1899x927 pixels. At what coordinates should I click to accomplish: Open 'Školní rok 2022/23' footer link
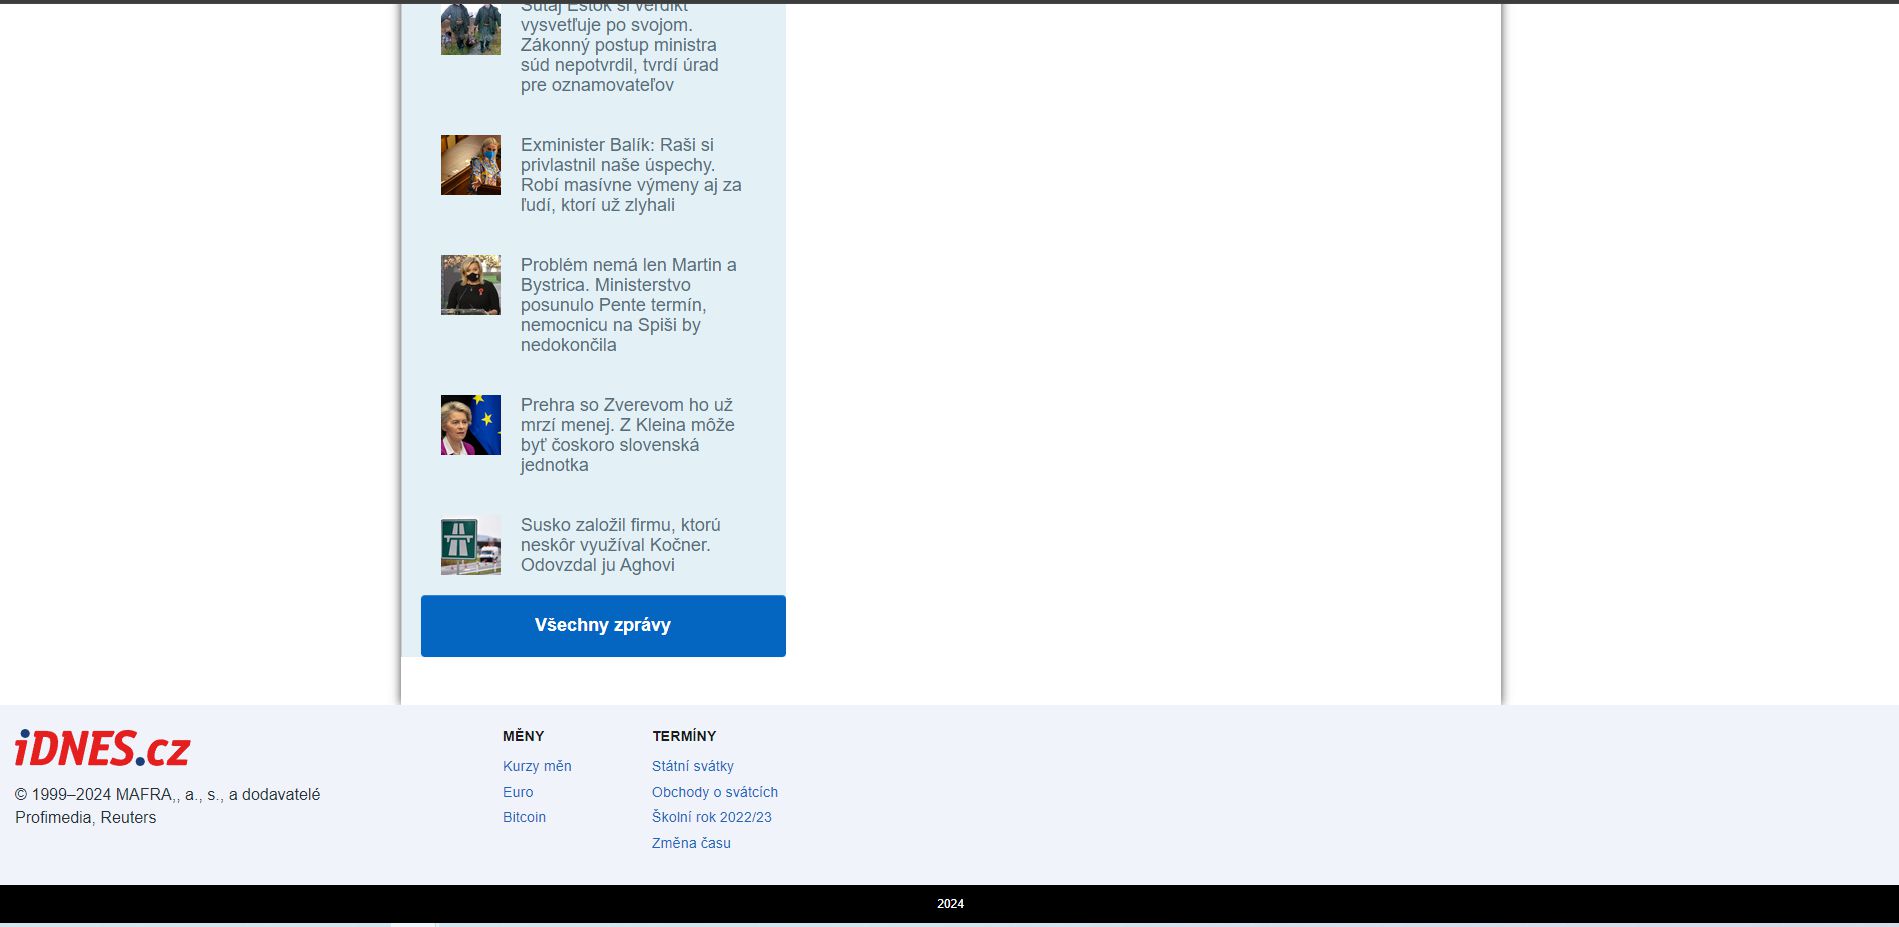tap(712, 817)
